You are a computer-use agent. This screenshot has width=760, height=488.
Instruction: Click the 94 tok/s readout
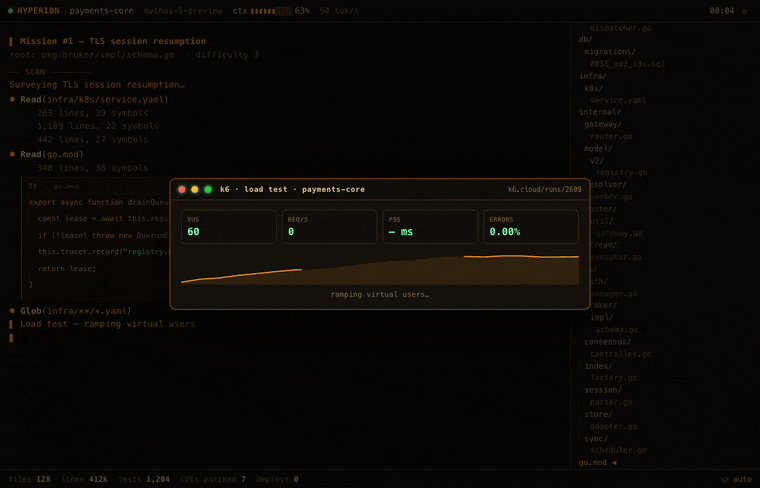click(x=339, y=11)
